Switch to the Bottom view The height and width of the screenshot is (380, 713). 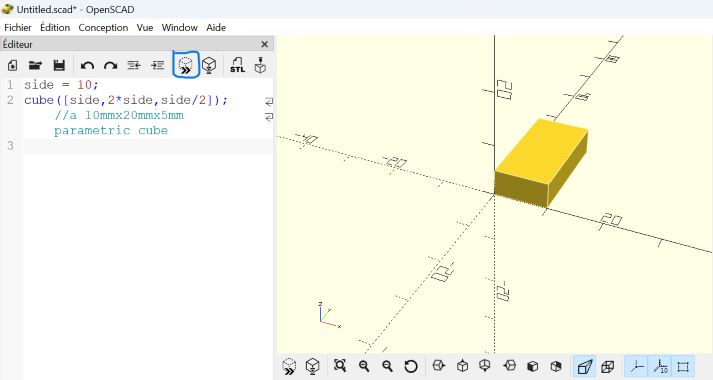(485, 365)
